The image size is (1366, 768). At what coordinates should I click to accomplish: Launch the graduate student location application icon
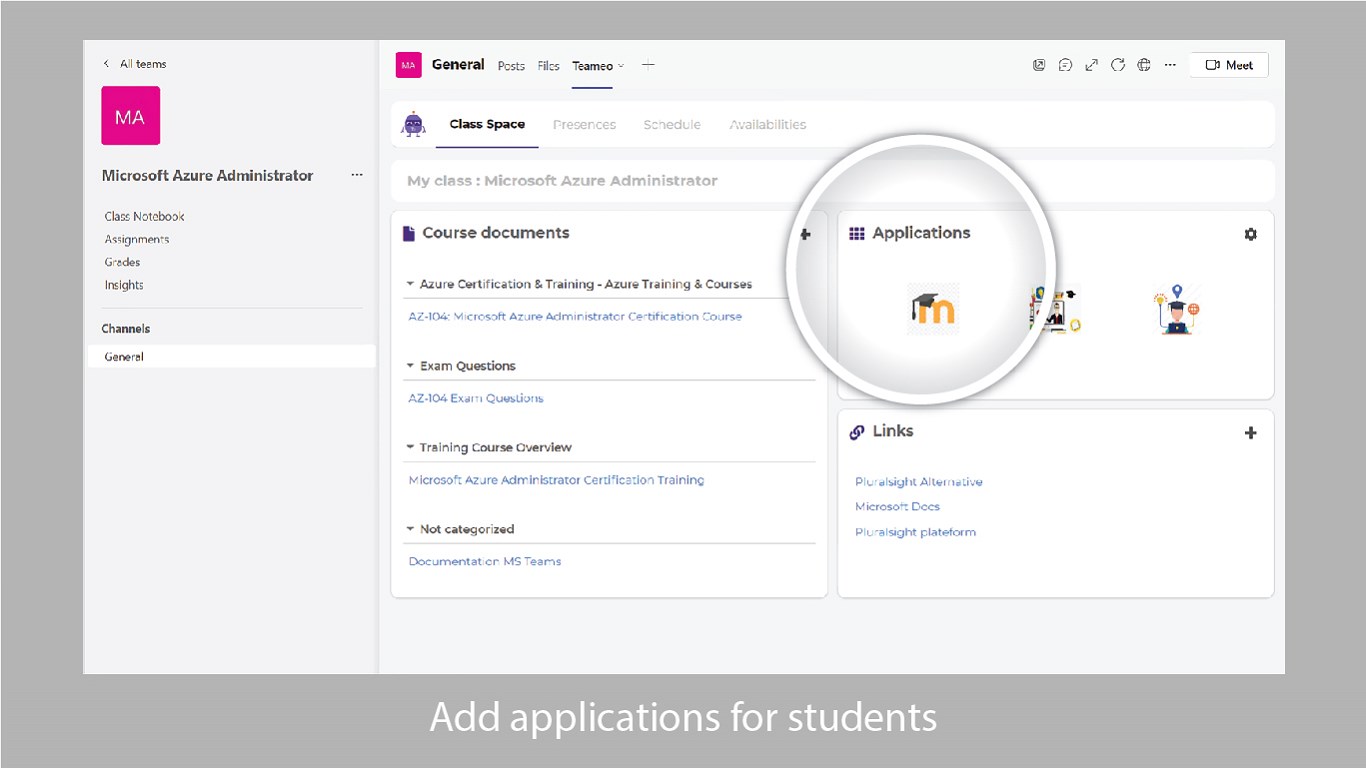pyautogui.click(x=1176, y=309)
